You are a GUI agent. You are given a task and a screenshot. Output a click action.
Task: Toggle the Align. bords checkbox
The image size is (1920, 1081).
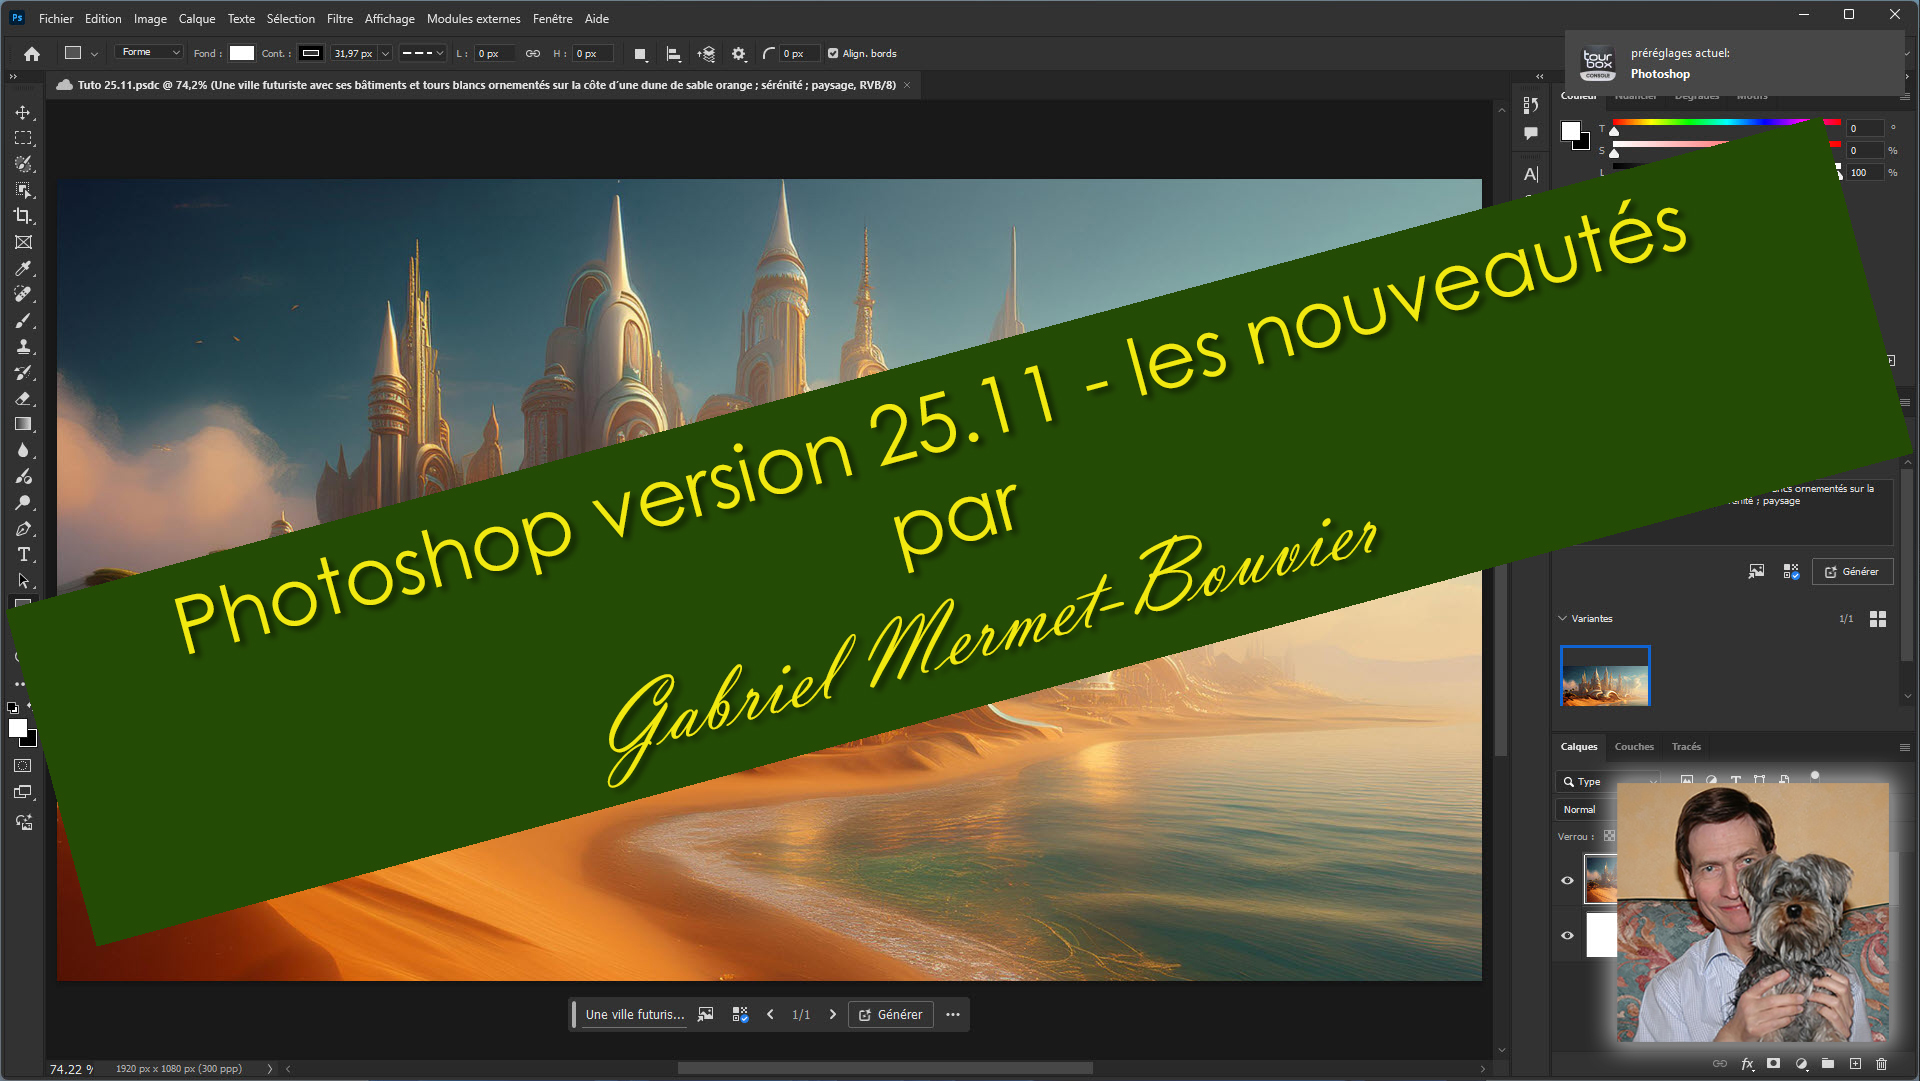click(x=833, y=54)
